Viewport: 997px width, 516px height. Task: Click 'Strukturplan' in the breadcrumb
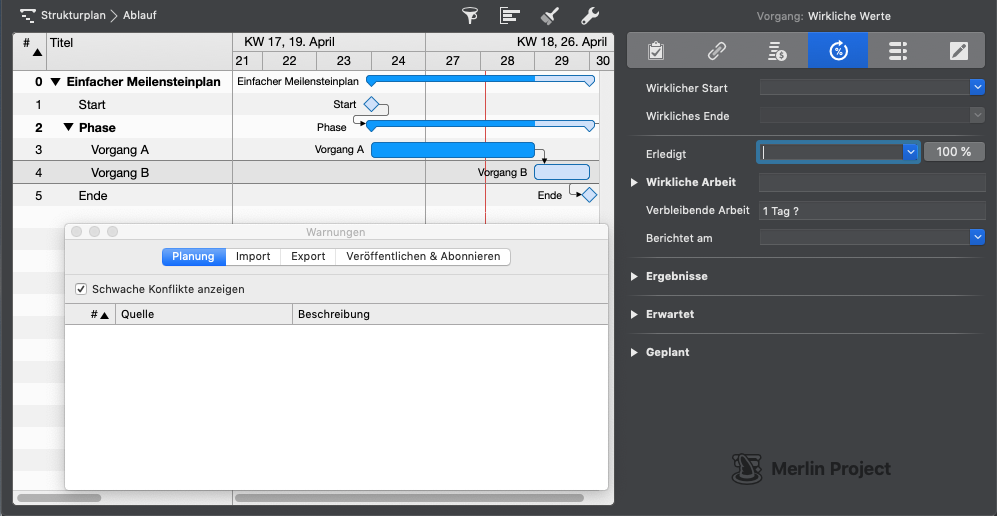click(x=73, y=16)
